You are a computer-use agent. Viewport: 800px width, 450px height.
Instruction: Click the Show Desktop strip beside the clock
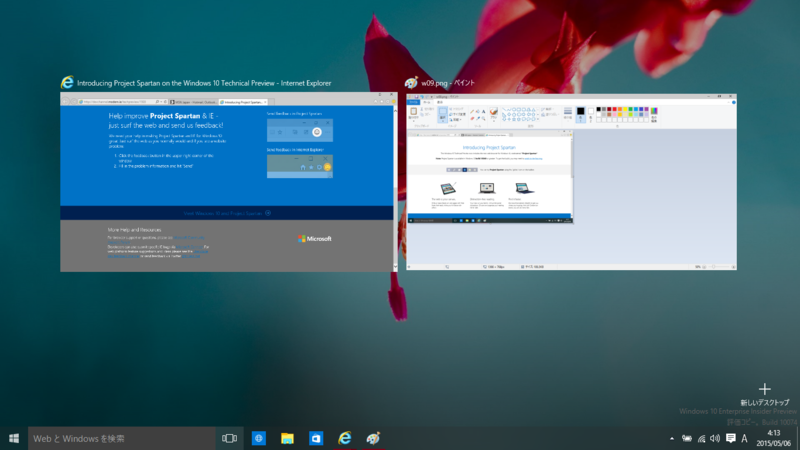coord(797,438)
